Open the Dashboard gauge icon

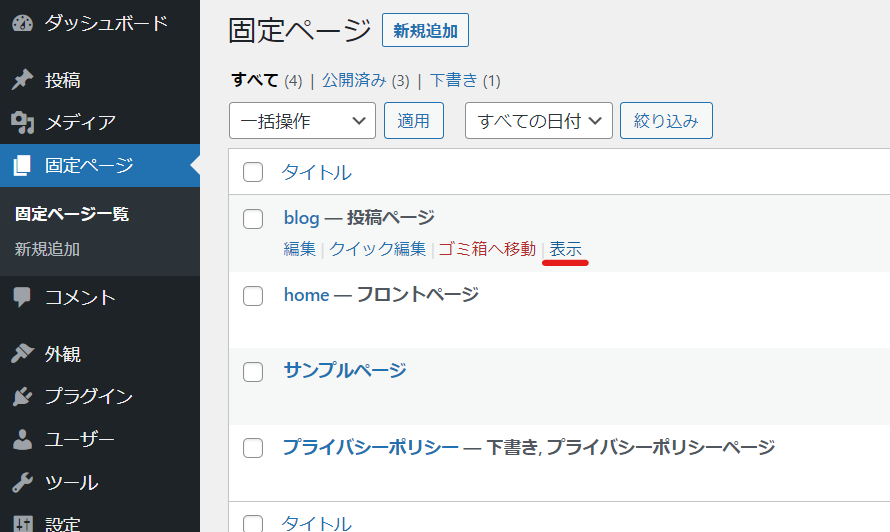(23, 23)
